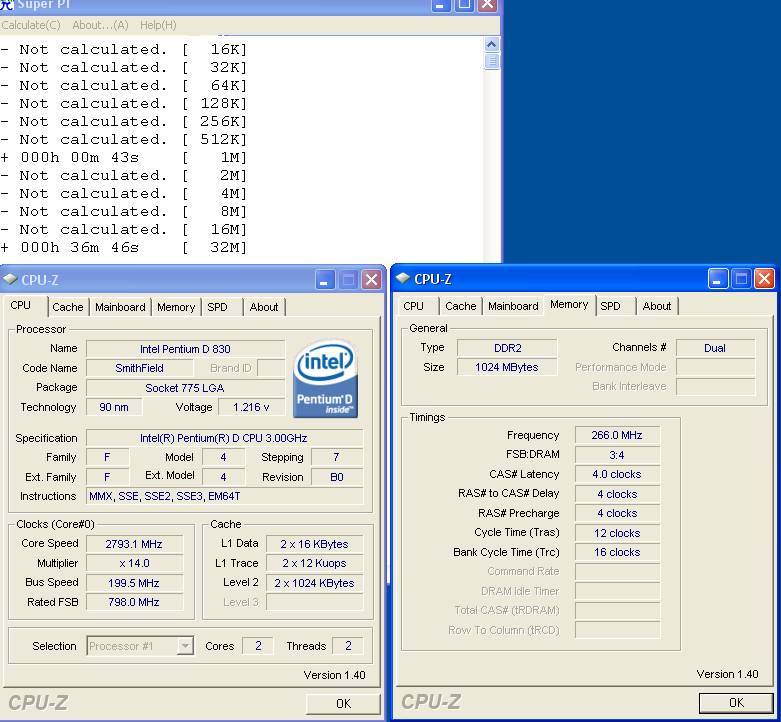Click the Not calculated 512K row
This screenshot has width=781, height=722.
(x=124, y=139)
